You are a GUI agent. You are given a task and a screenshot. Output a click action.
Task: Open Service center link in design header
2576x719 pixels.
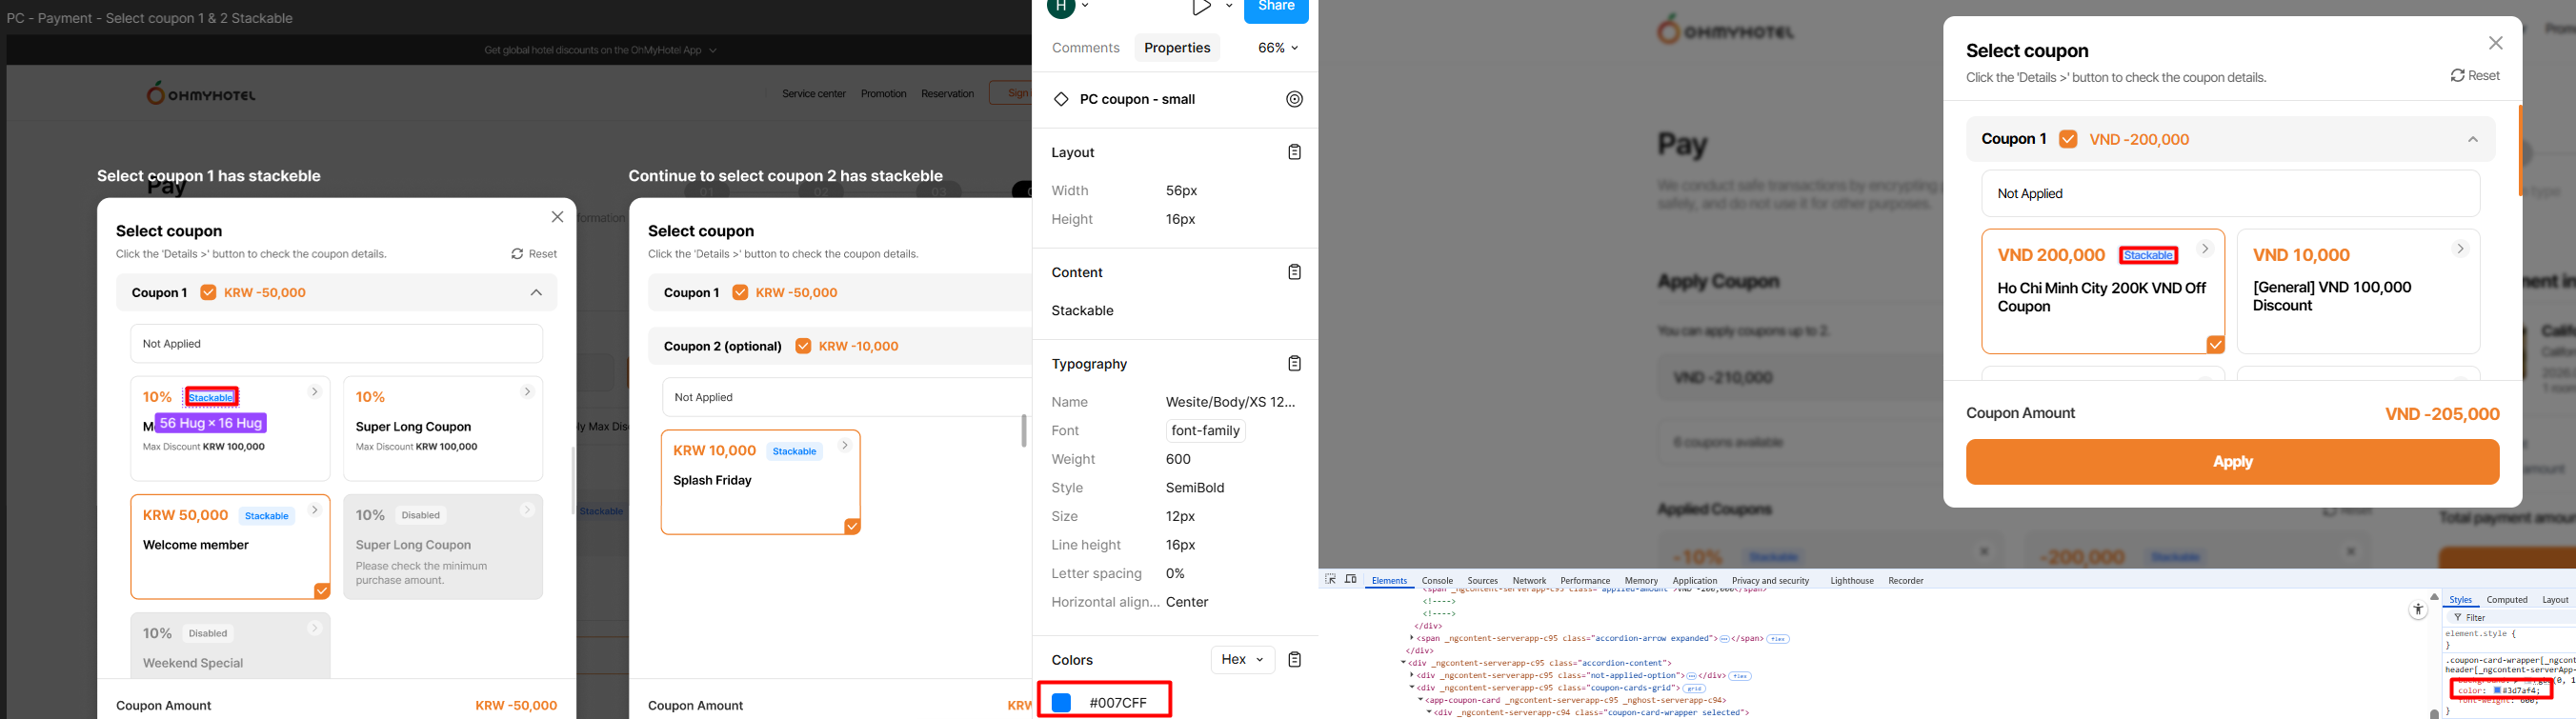pos(814,94)
